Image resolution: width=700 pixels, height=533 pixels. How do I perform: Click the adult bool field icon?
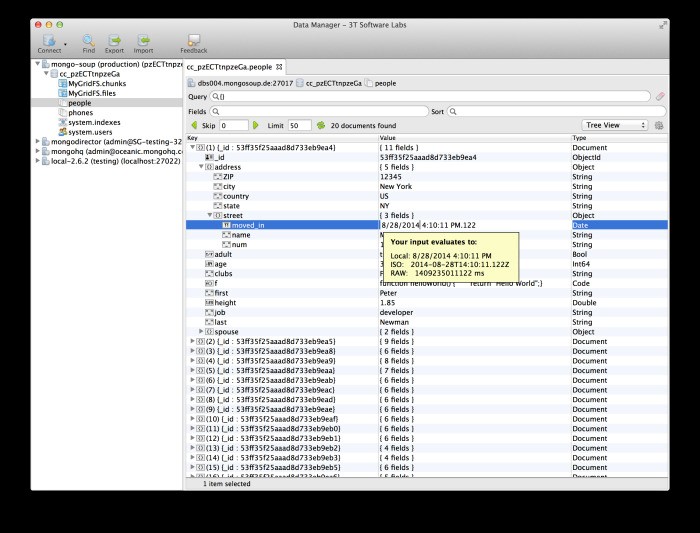tap(209, 254)
